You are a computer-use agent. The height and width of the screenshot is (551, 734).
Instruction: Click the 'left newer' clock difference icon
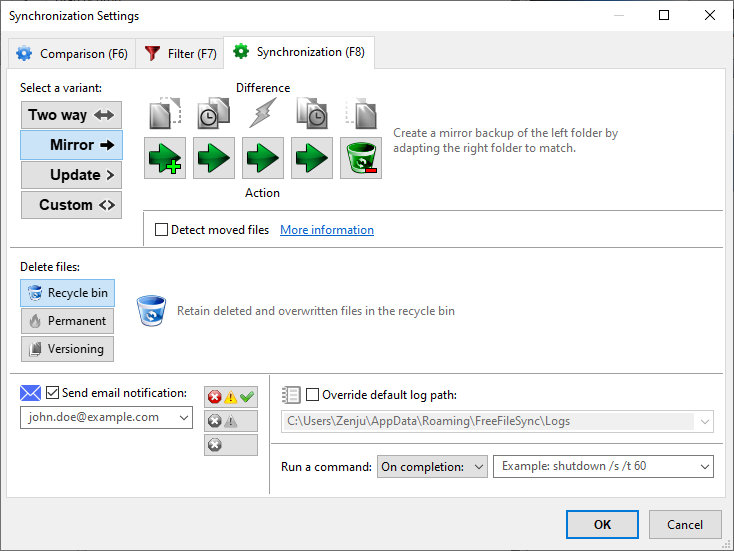[214, 113]
